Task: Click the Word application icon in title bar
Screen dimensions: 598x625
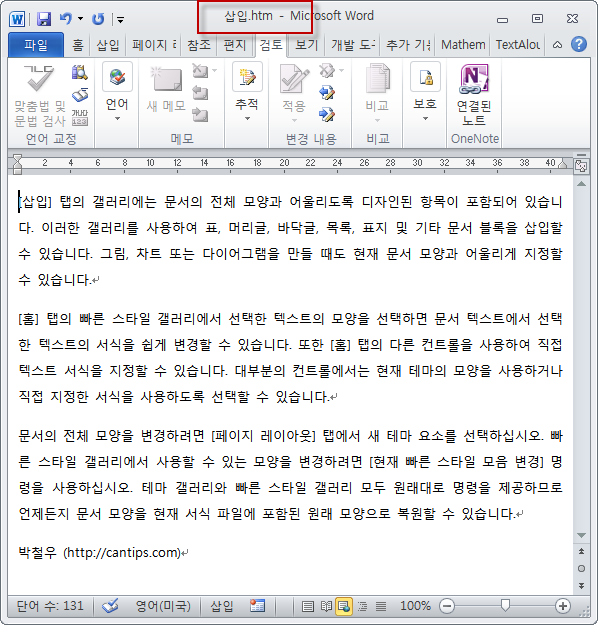Action: [17, 18]
